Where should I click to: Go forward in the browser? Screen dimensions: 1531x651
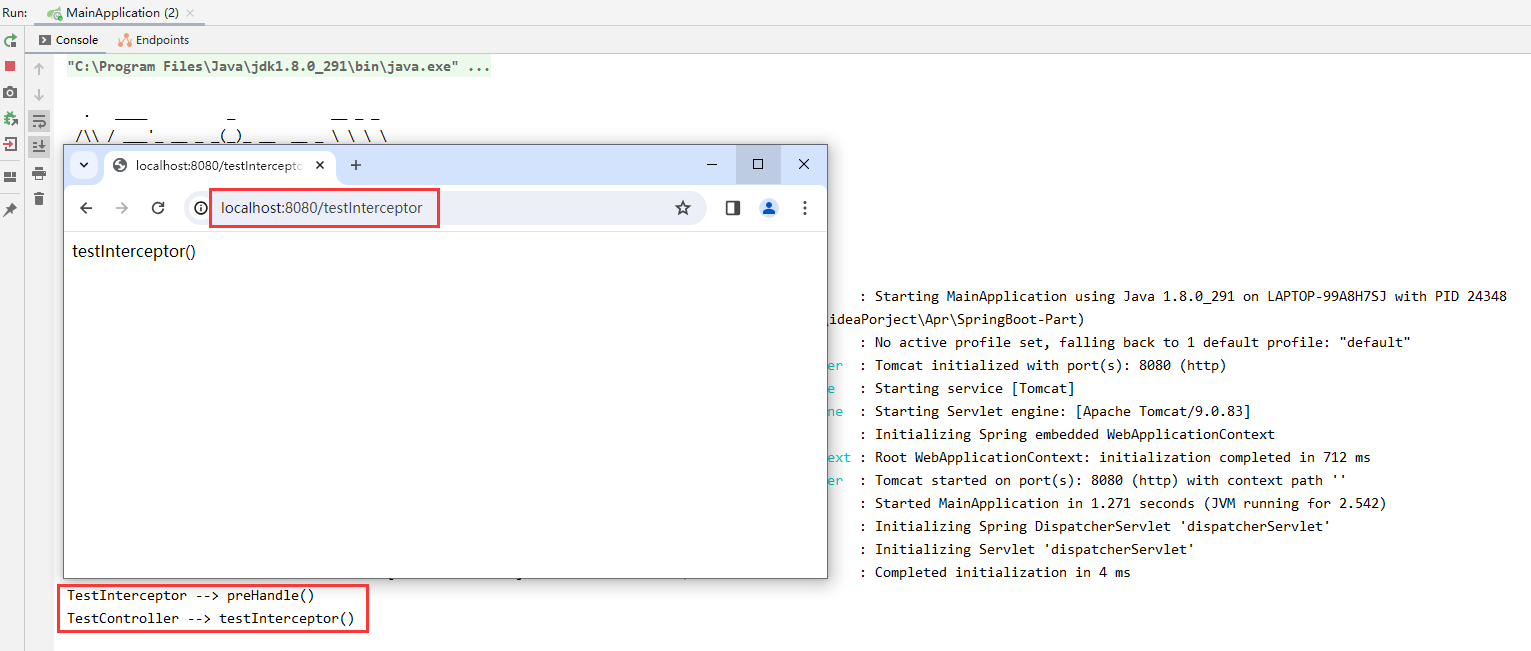tap(122, 208)
